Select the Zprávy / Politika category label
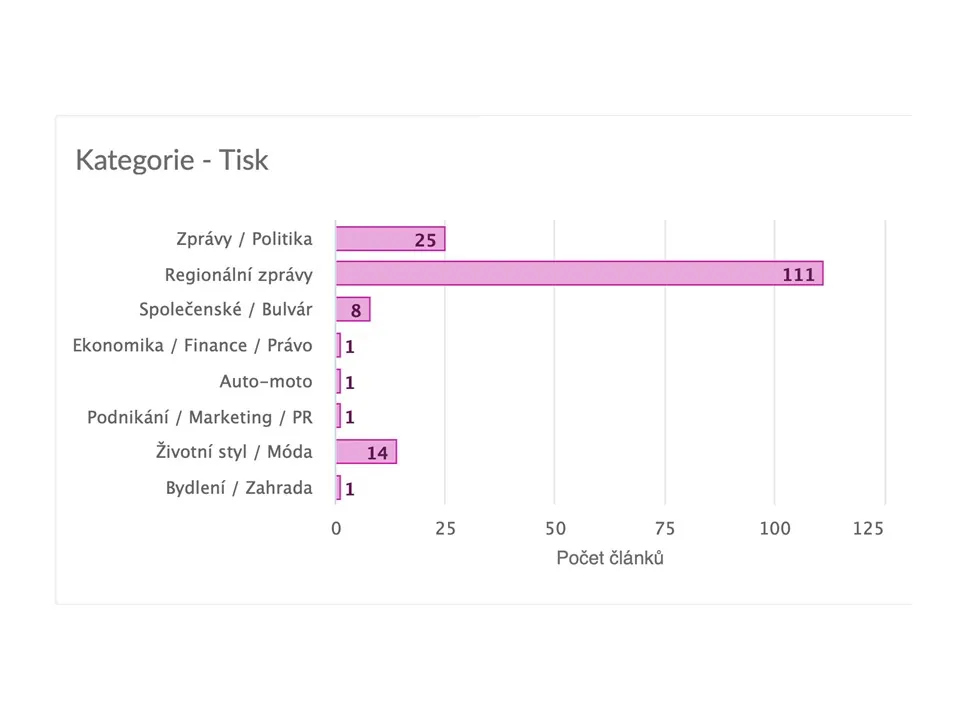Image resolution: width=960 pixels, height=720 pixels. click(x=244, y=239)
